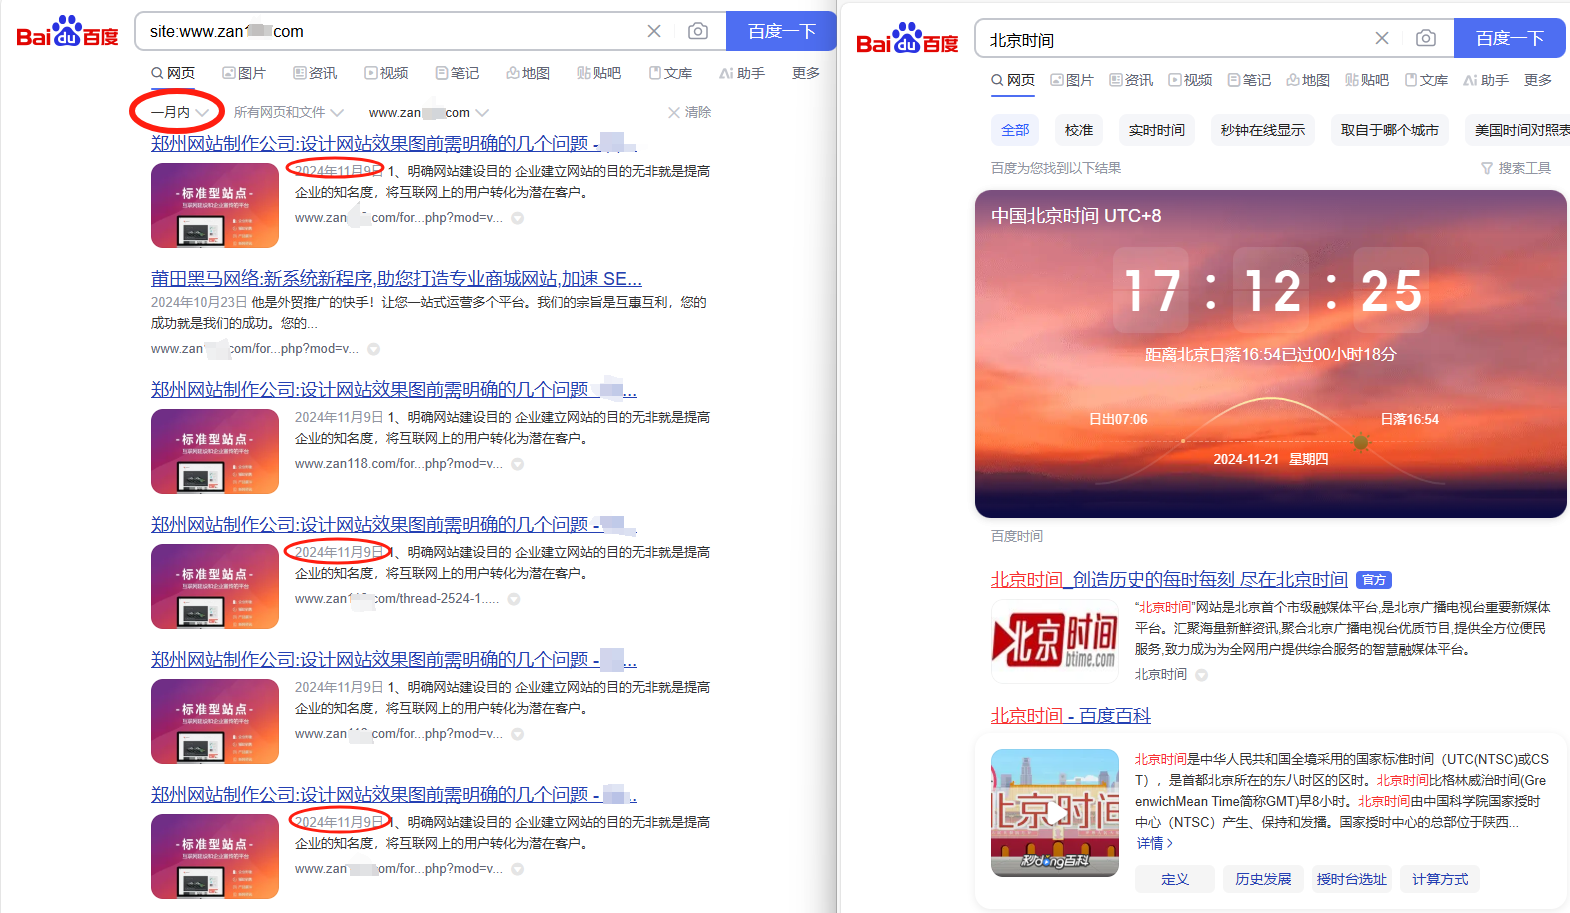Click the 官方 badge beside the 北京时间 result
This screenshot has width=1570, height=913.
(x=1374, y=580)
